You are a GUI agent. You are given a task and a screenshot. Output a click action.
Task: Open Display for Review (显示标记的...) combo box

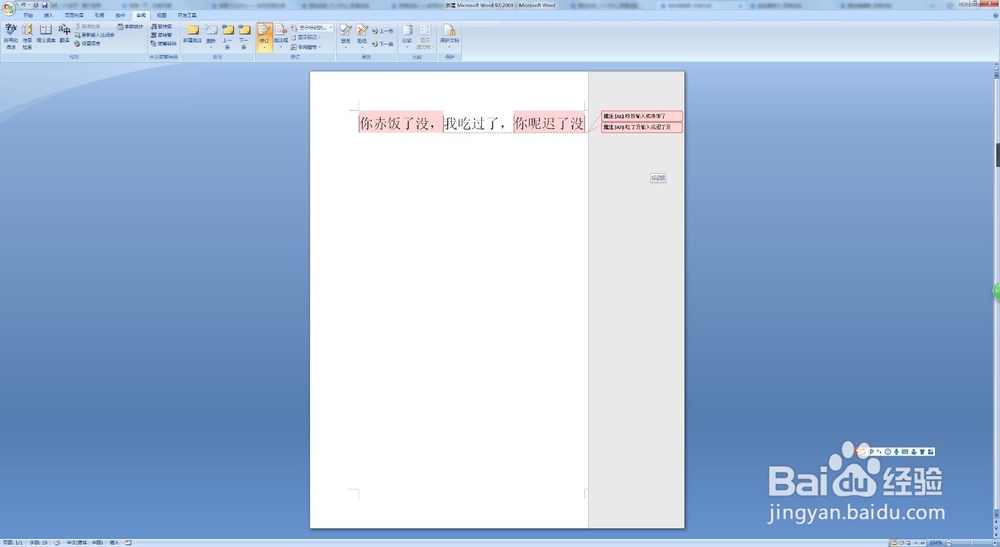click(316, 27)
